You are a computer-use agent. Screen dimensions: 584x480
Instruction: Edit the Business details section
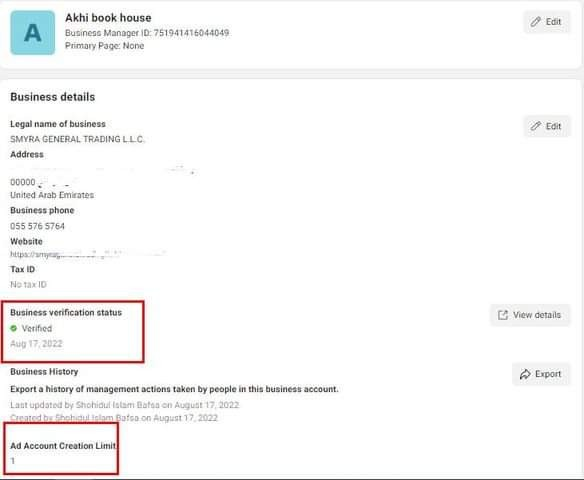(x=546, y=126)
